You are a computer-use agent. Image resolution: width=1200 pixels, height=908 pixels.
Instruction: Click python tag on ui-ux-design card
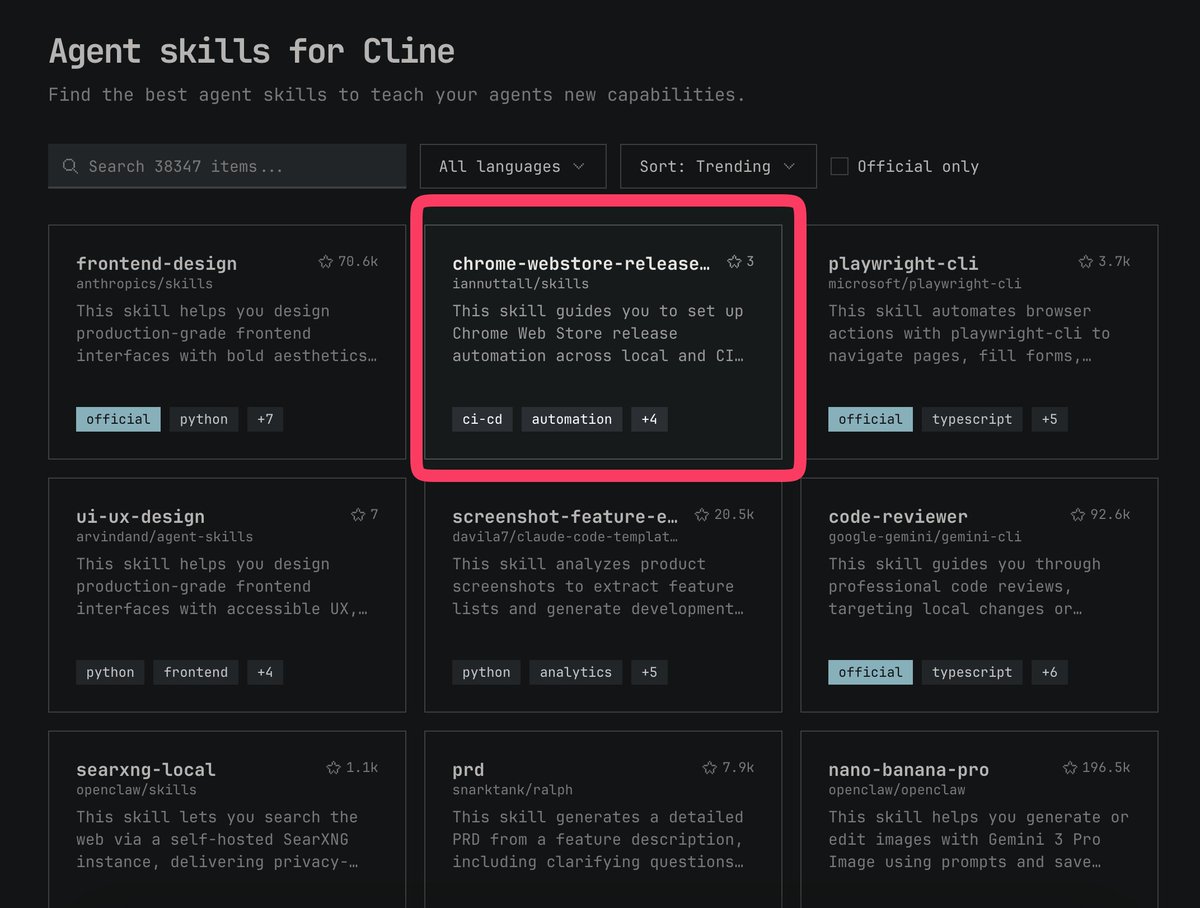pos(110,672)
